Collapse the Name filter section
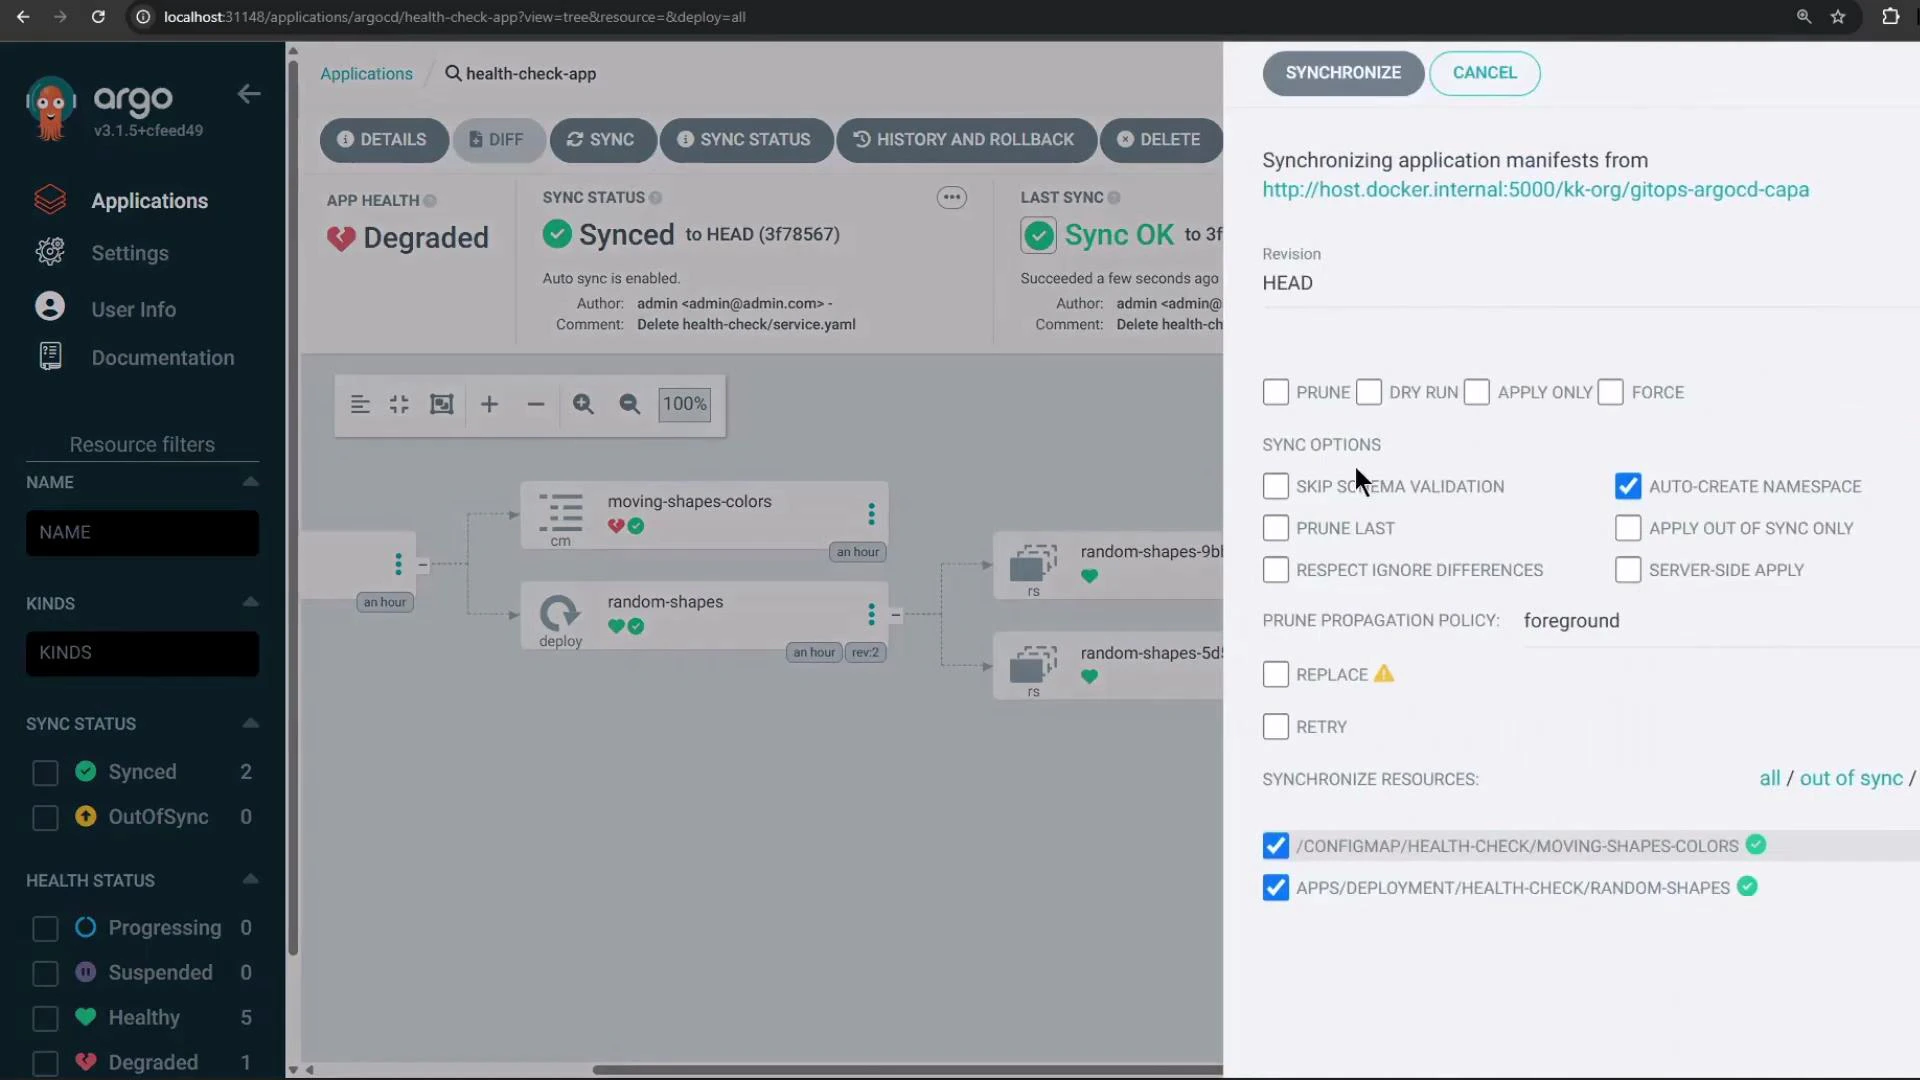 click(x=249, y=481)
